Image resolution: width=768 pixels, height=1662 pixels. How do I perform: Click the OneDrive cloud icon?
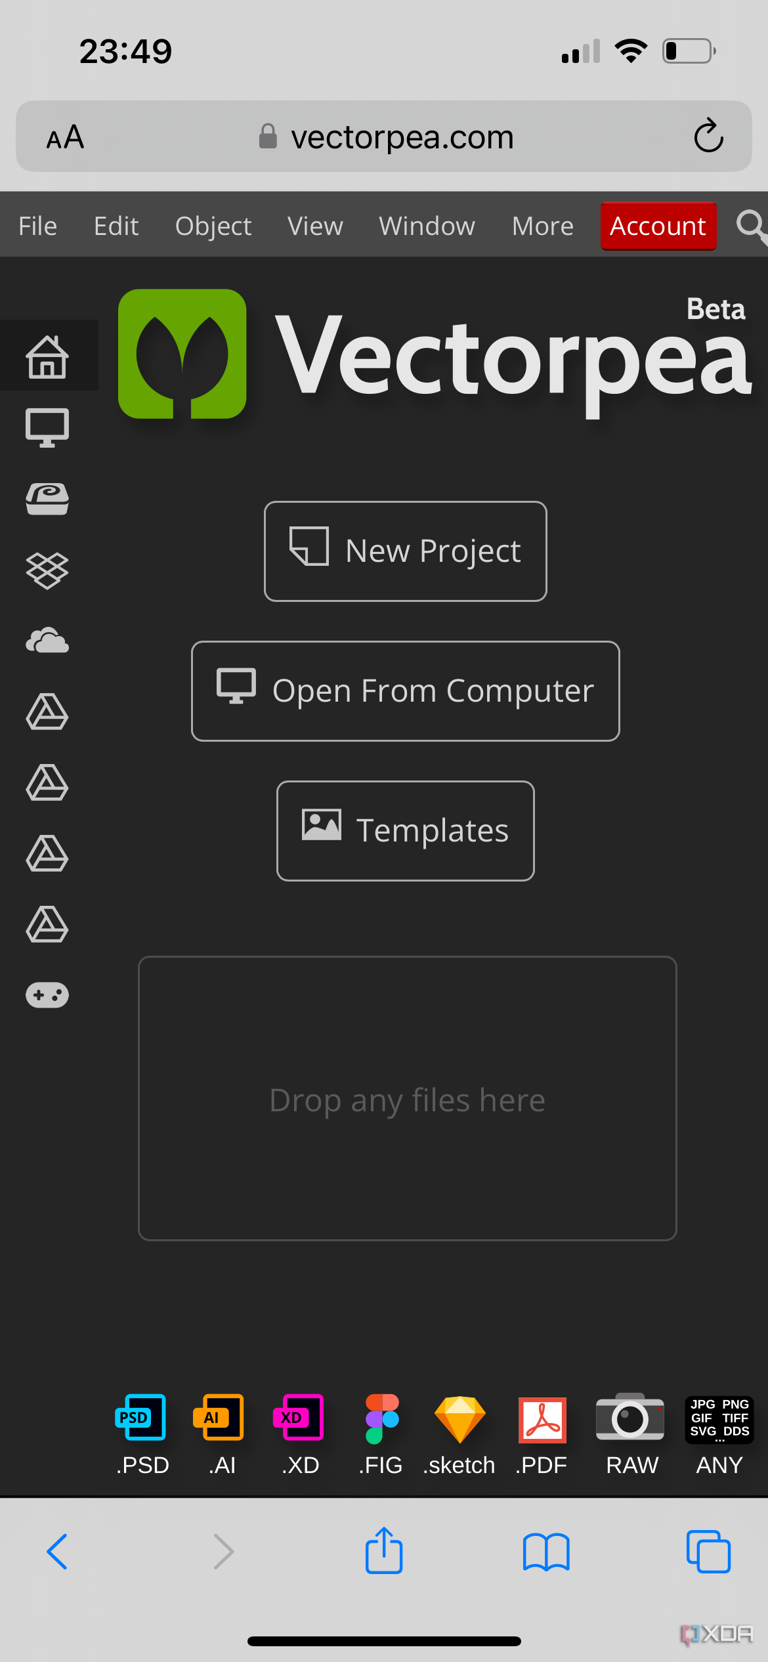(47, 641)
